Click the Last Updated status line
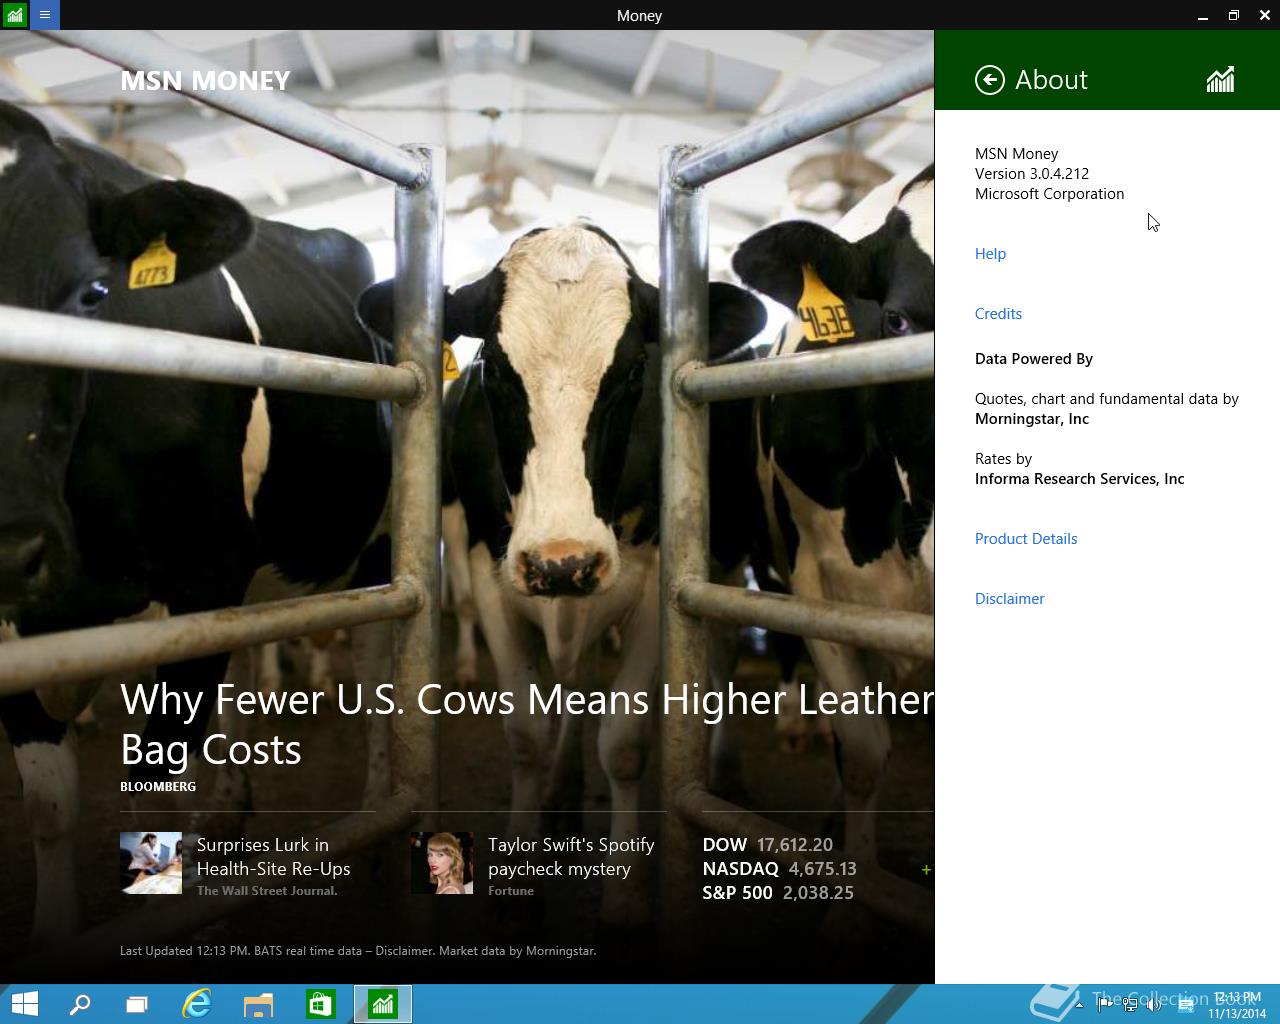Viewport: 1280px width, 1024px height. click(x=358, y=951)
